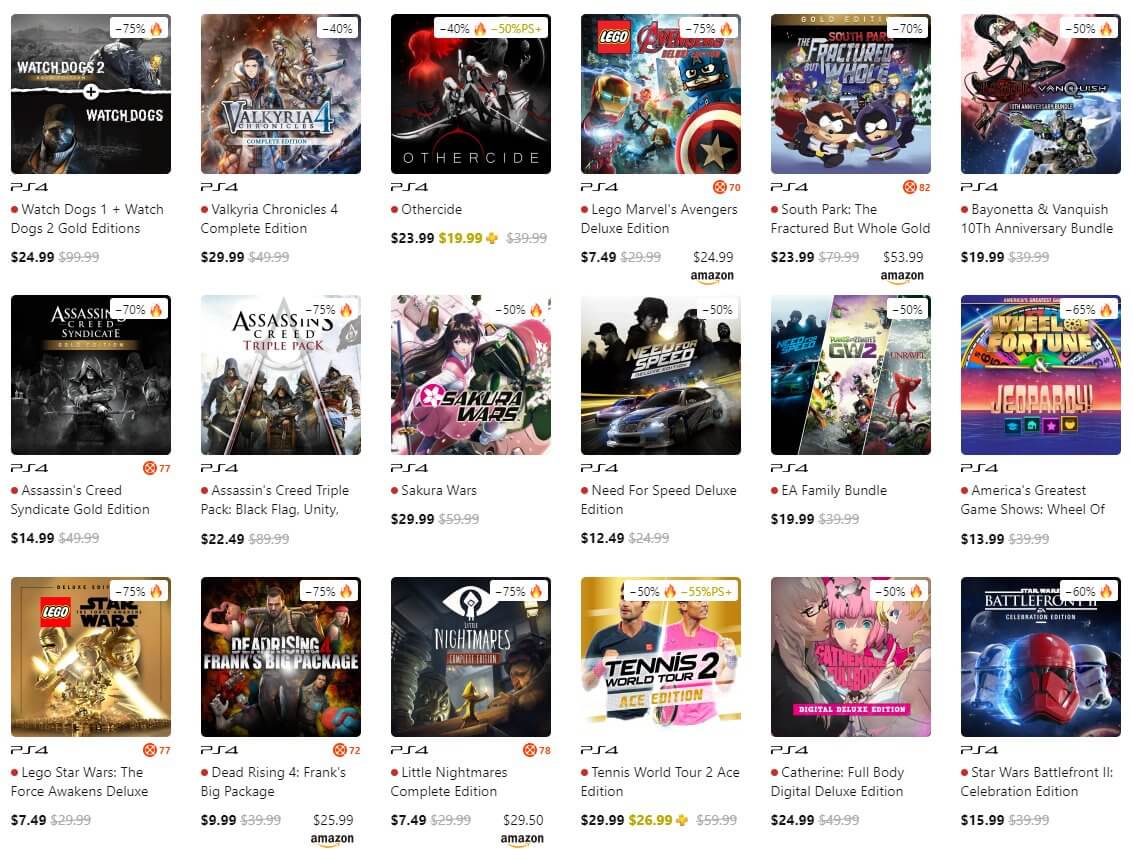Open Valkyria Chronicles 4 Complete Edition title link
1133x849 pixels.
point(269,219)
